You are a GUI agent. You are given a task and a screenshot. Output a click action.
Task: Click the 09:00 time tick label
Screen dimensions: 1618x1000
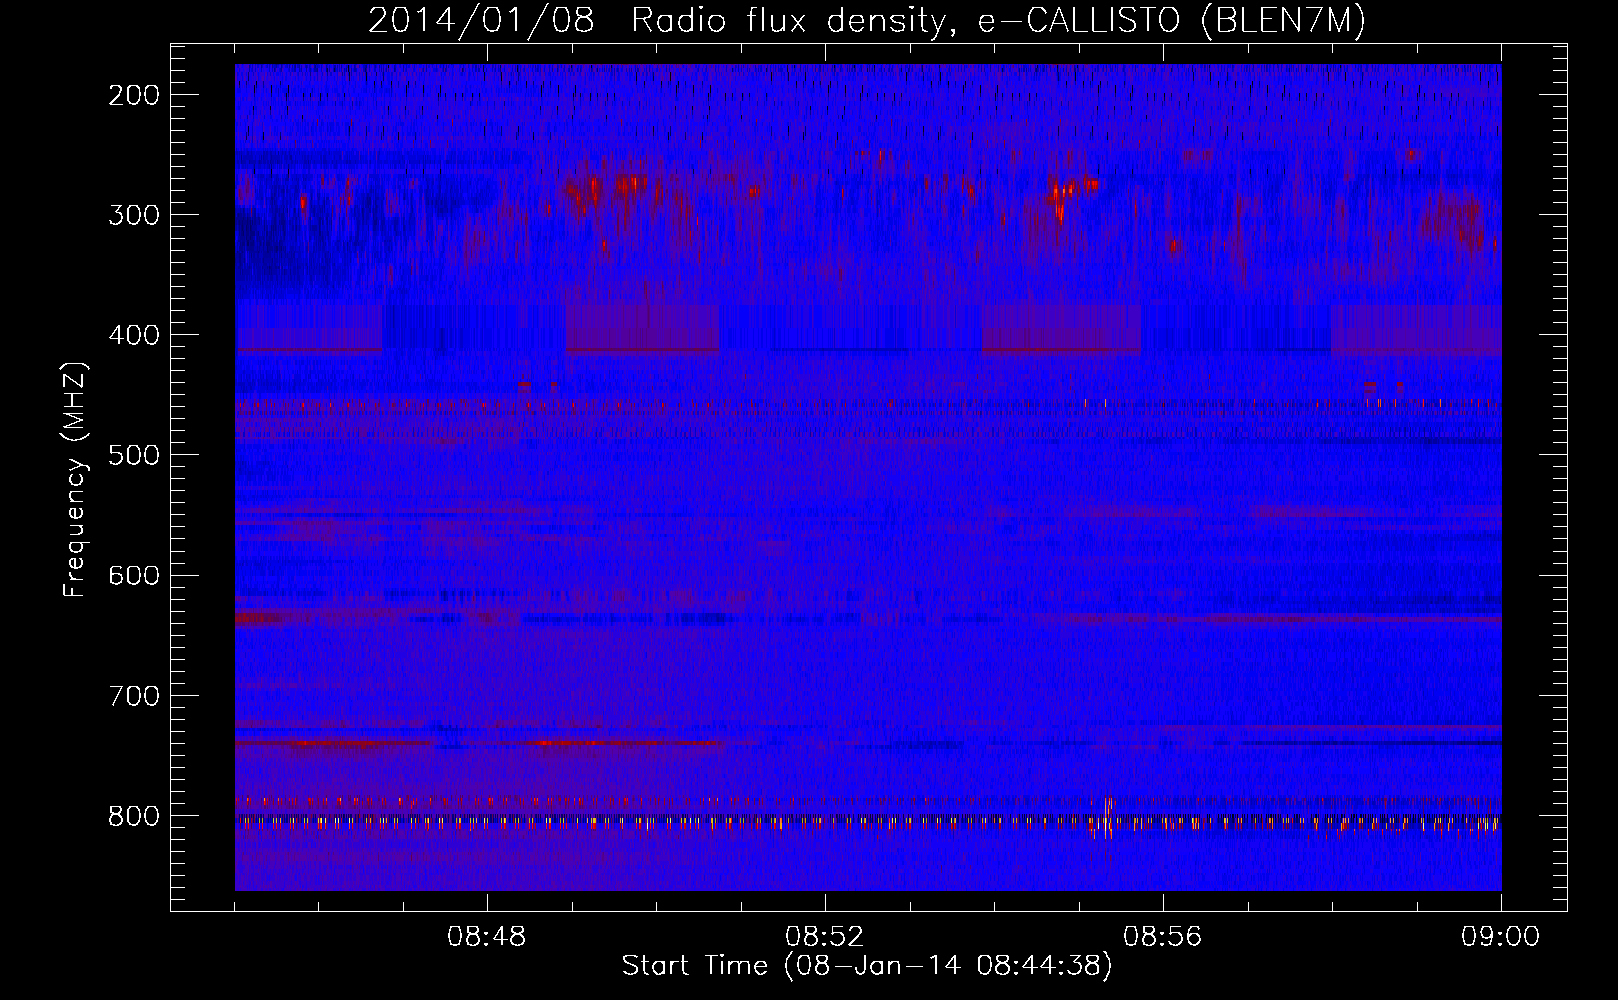click(1501, 937)
